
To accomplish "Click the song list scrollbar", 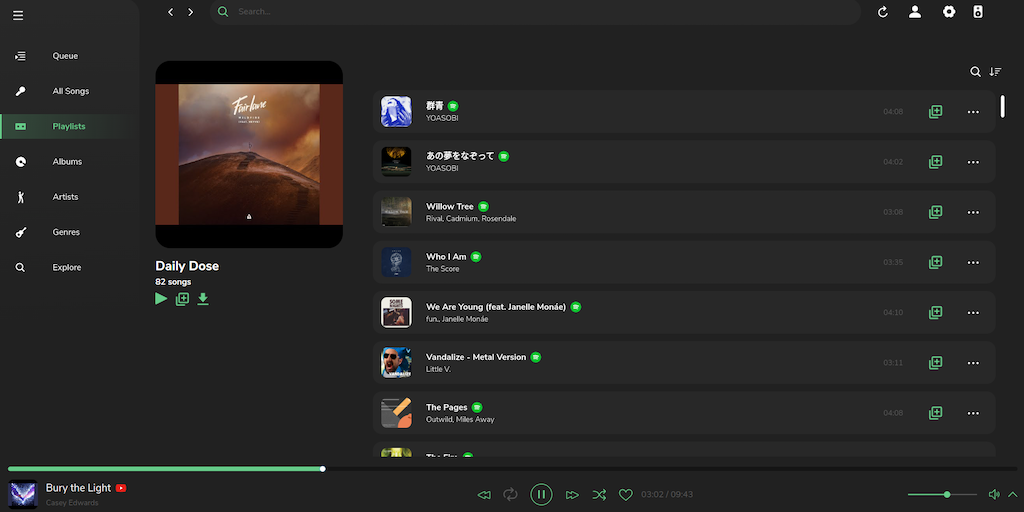I will point(1002,106).
